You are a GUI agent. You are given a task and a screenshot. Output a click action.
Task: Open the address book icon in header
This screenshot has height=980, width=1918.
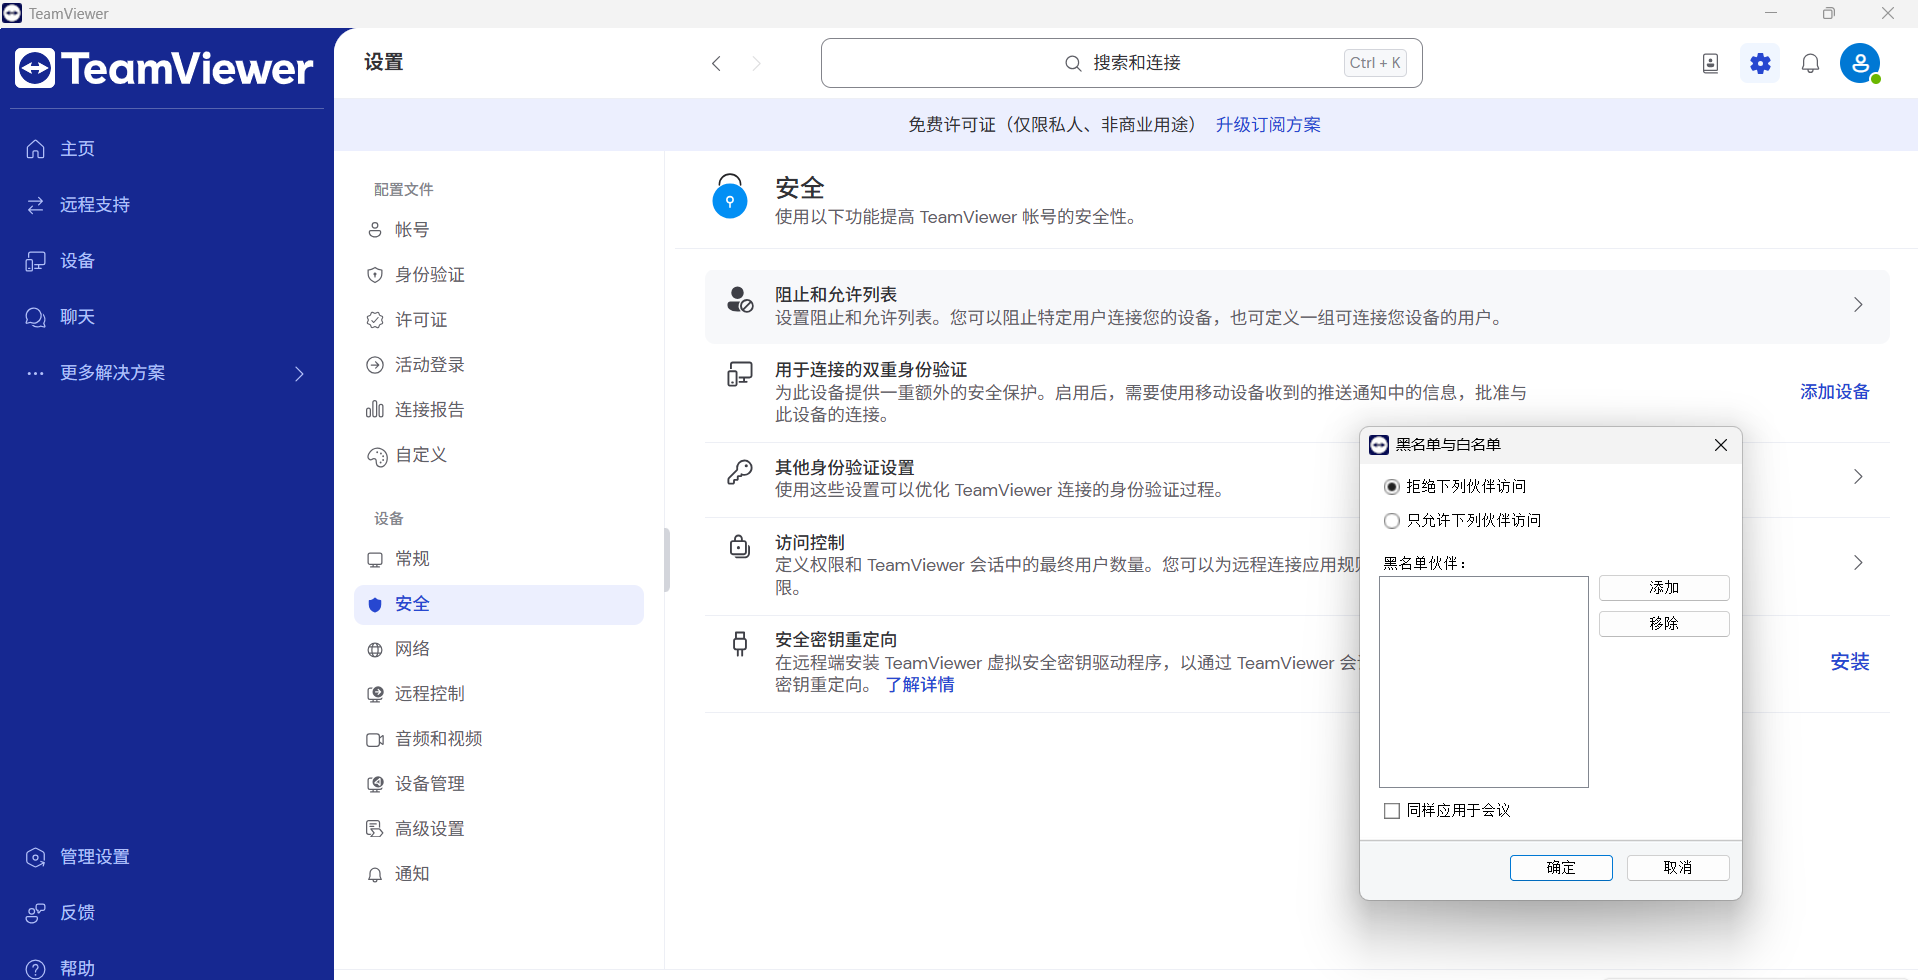click(1710, 64)
